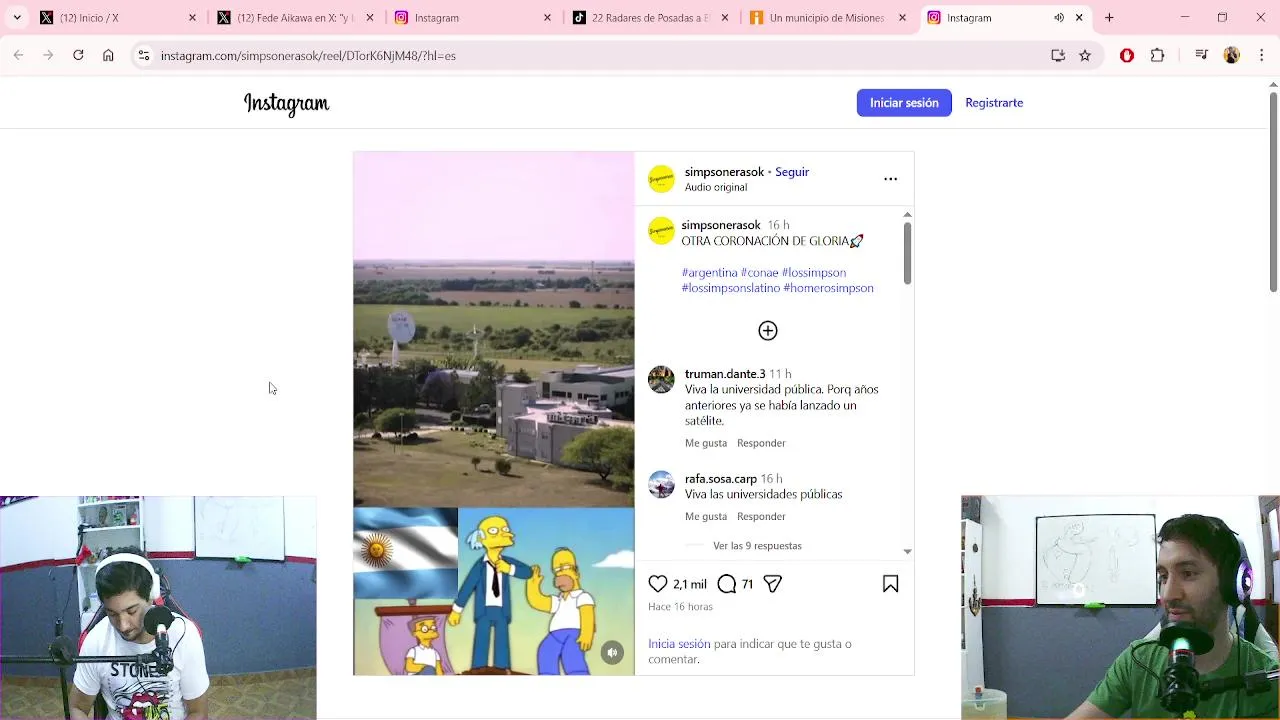Click Responder on truman.dante.3 comment
Image resolution: width=1280 pixels, height=720 pixels.
pos(761,443)
